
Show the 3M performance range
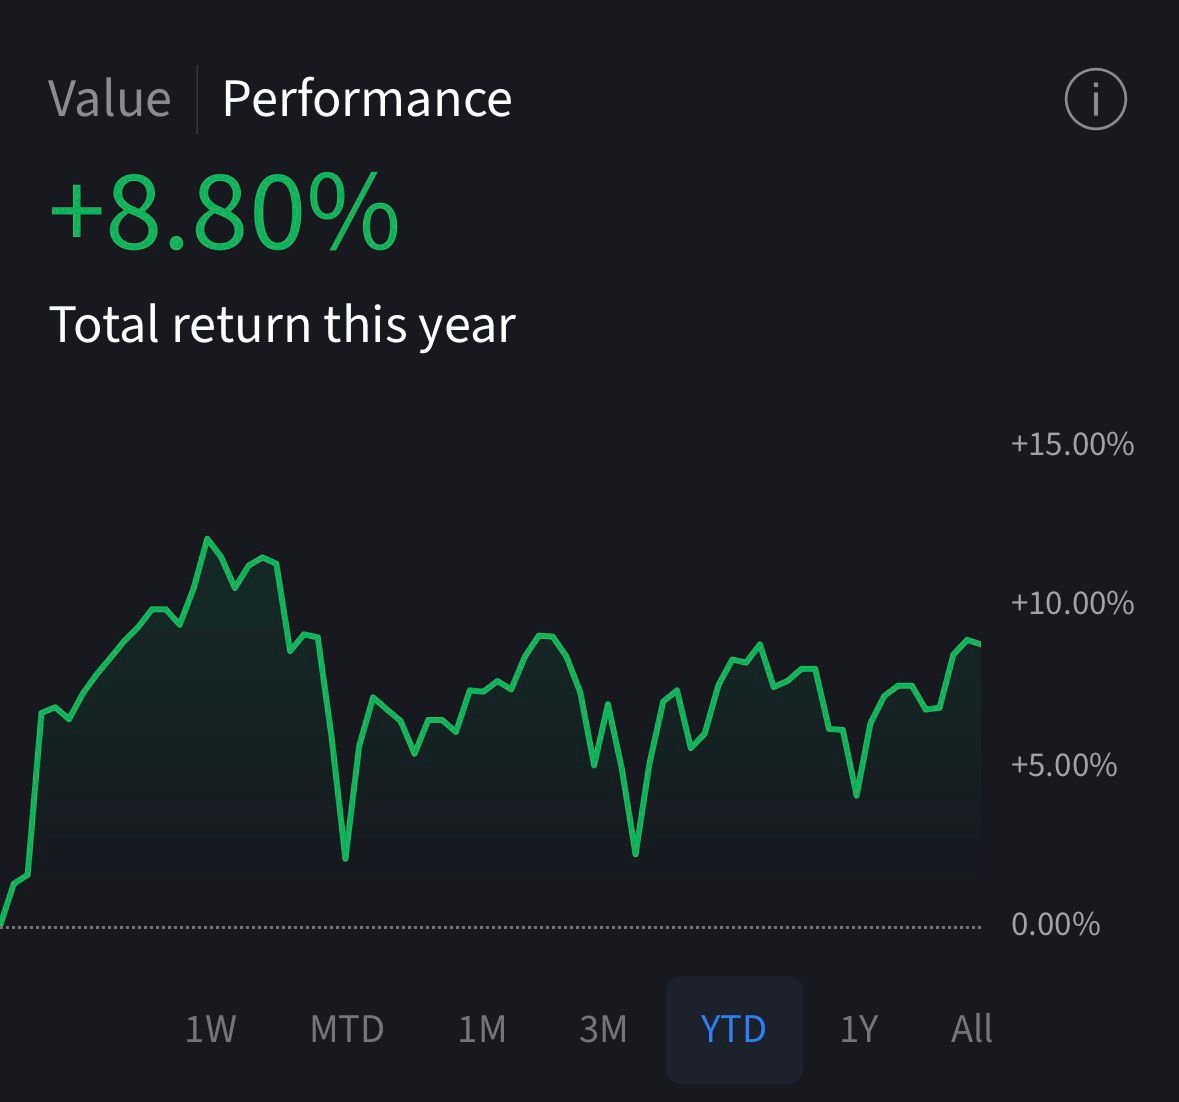603,1029
